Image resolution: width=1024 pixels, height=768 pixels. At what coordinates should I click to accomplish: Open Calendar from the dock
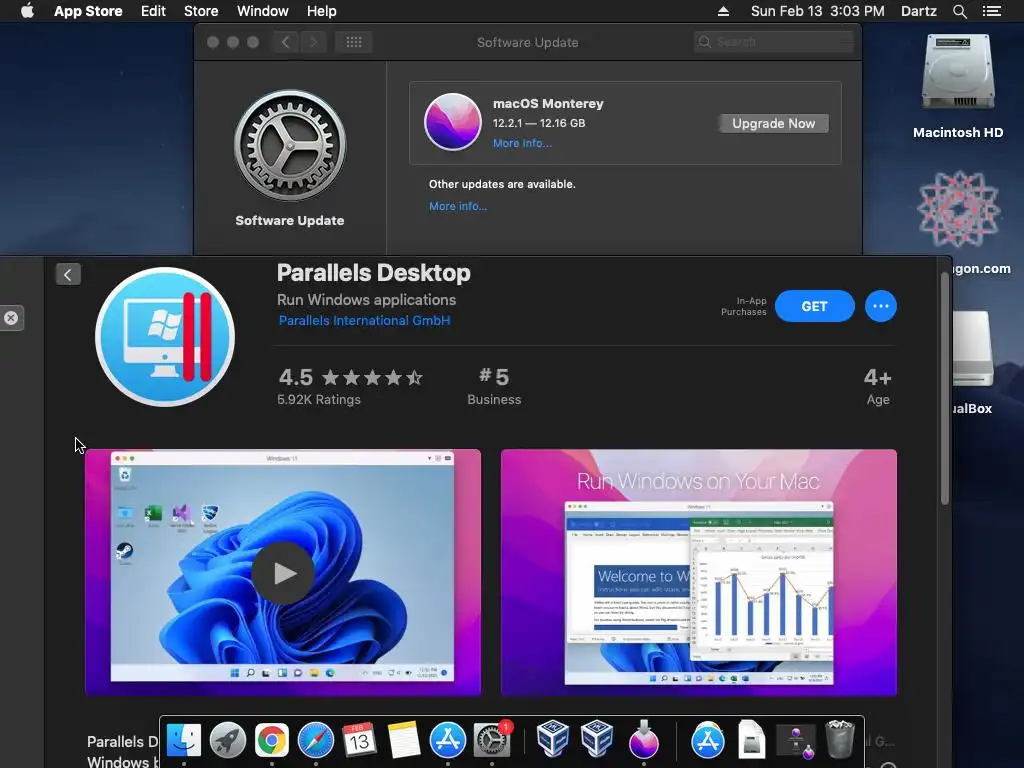[359, 741]
